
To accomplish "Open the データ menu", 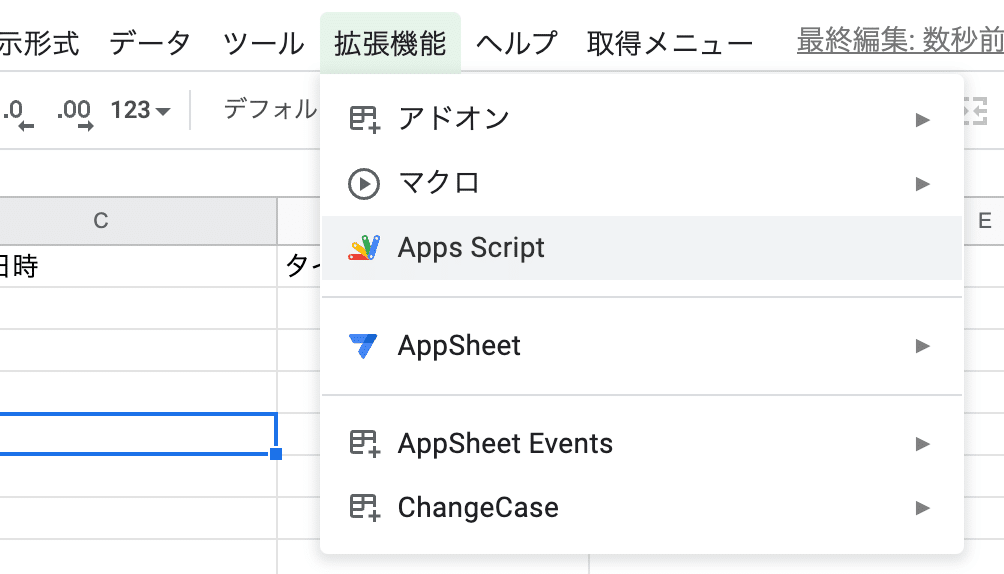I will click(x=150, y=43).
